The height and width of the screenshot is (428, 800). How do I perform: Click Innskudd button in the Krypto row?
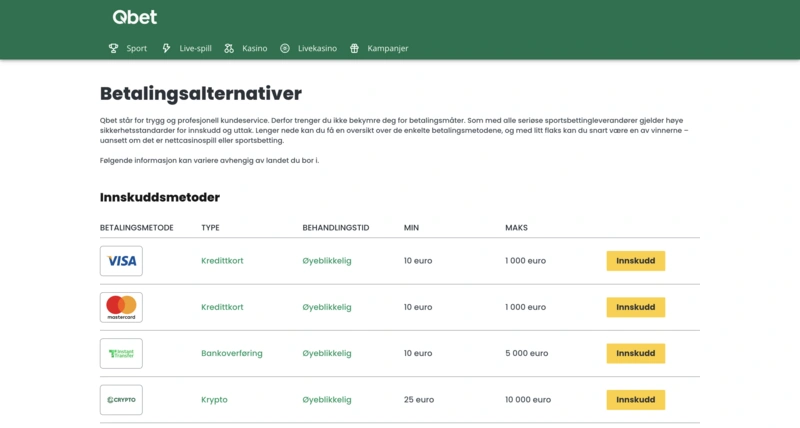coord(636,399)
